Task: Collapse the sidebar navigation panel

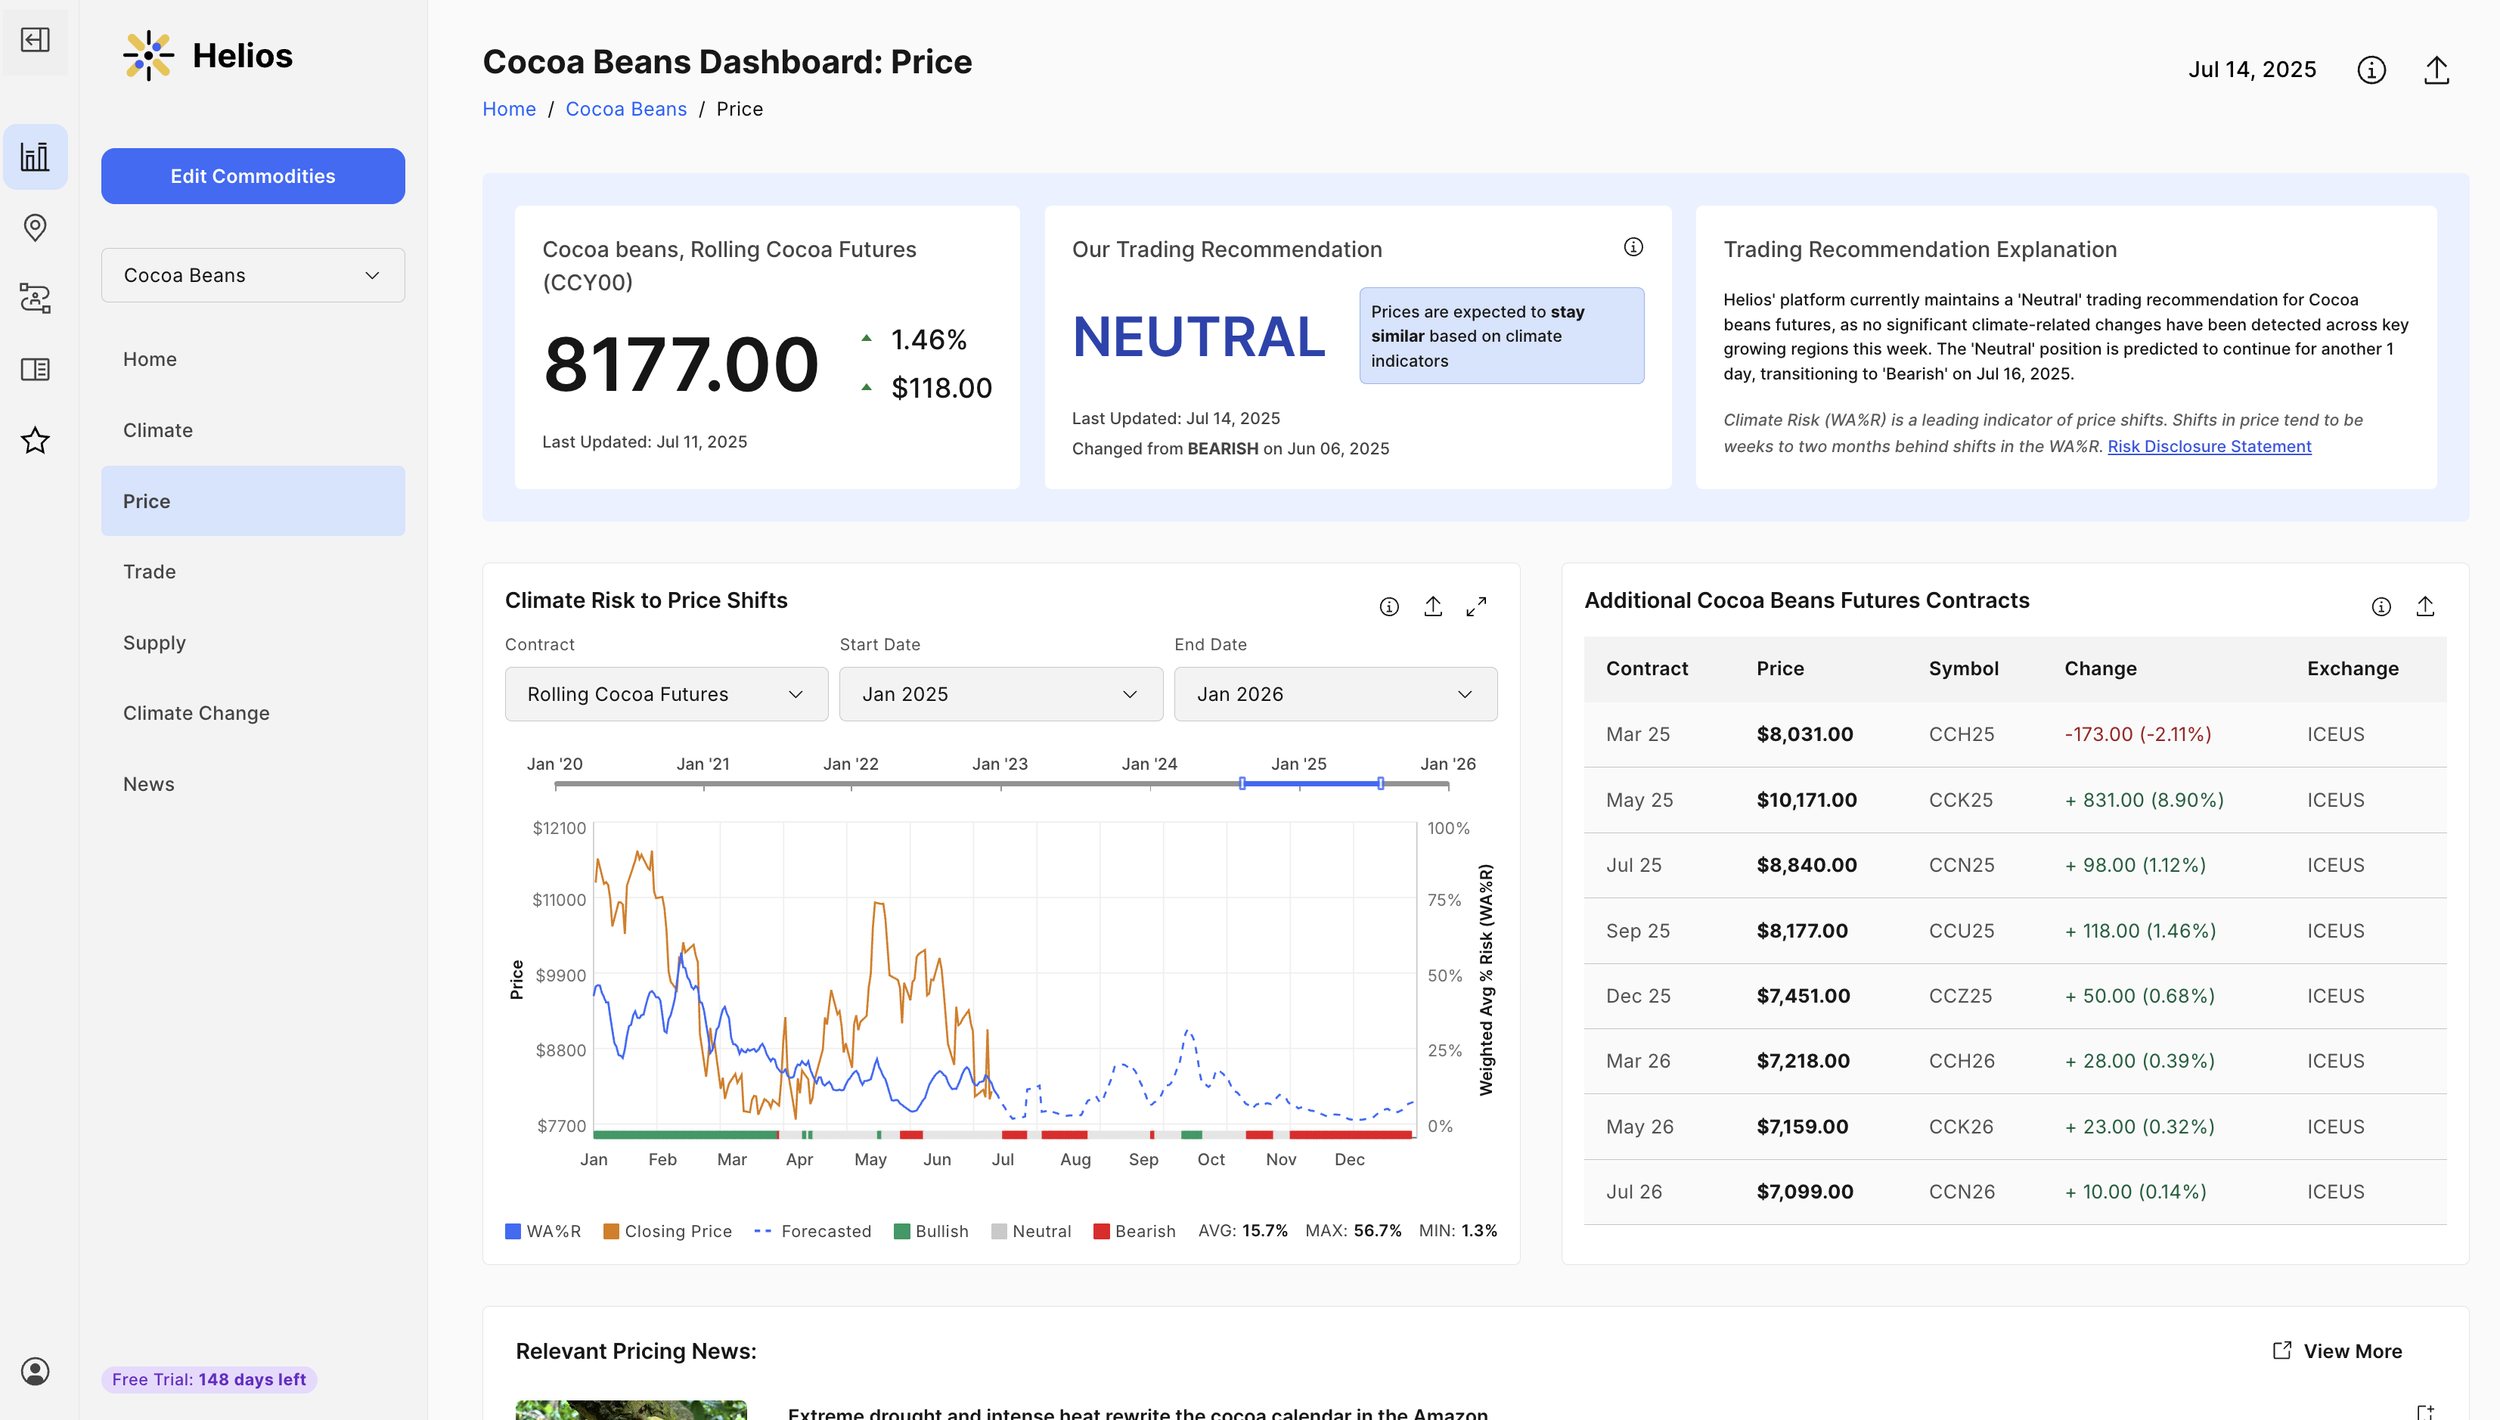Action: point(36,41)
